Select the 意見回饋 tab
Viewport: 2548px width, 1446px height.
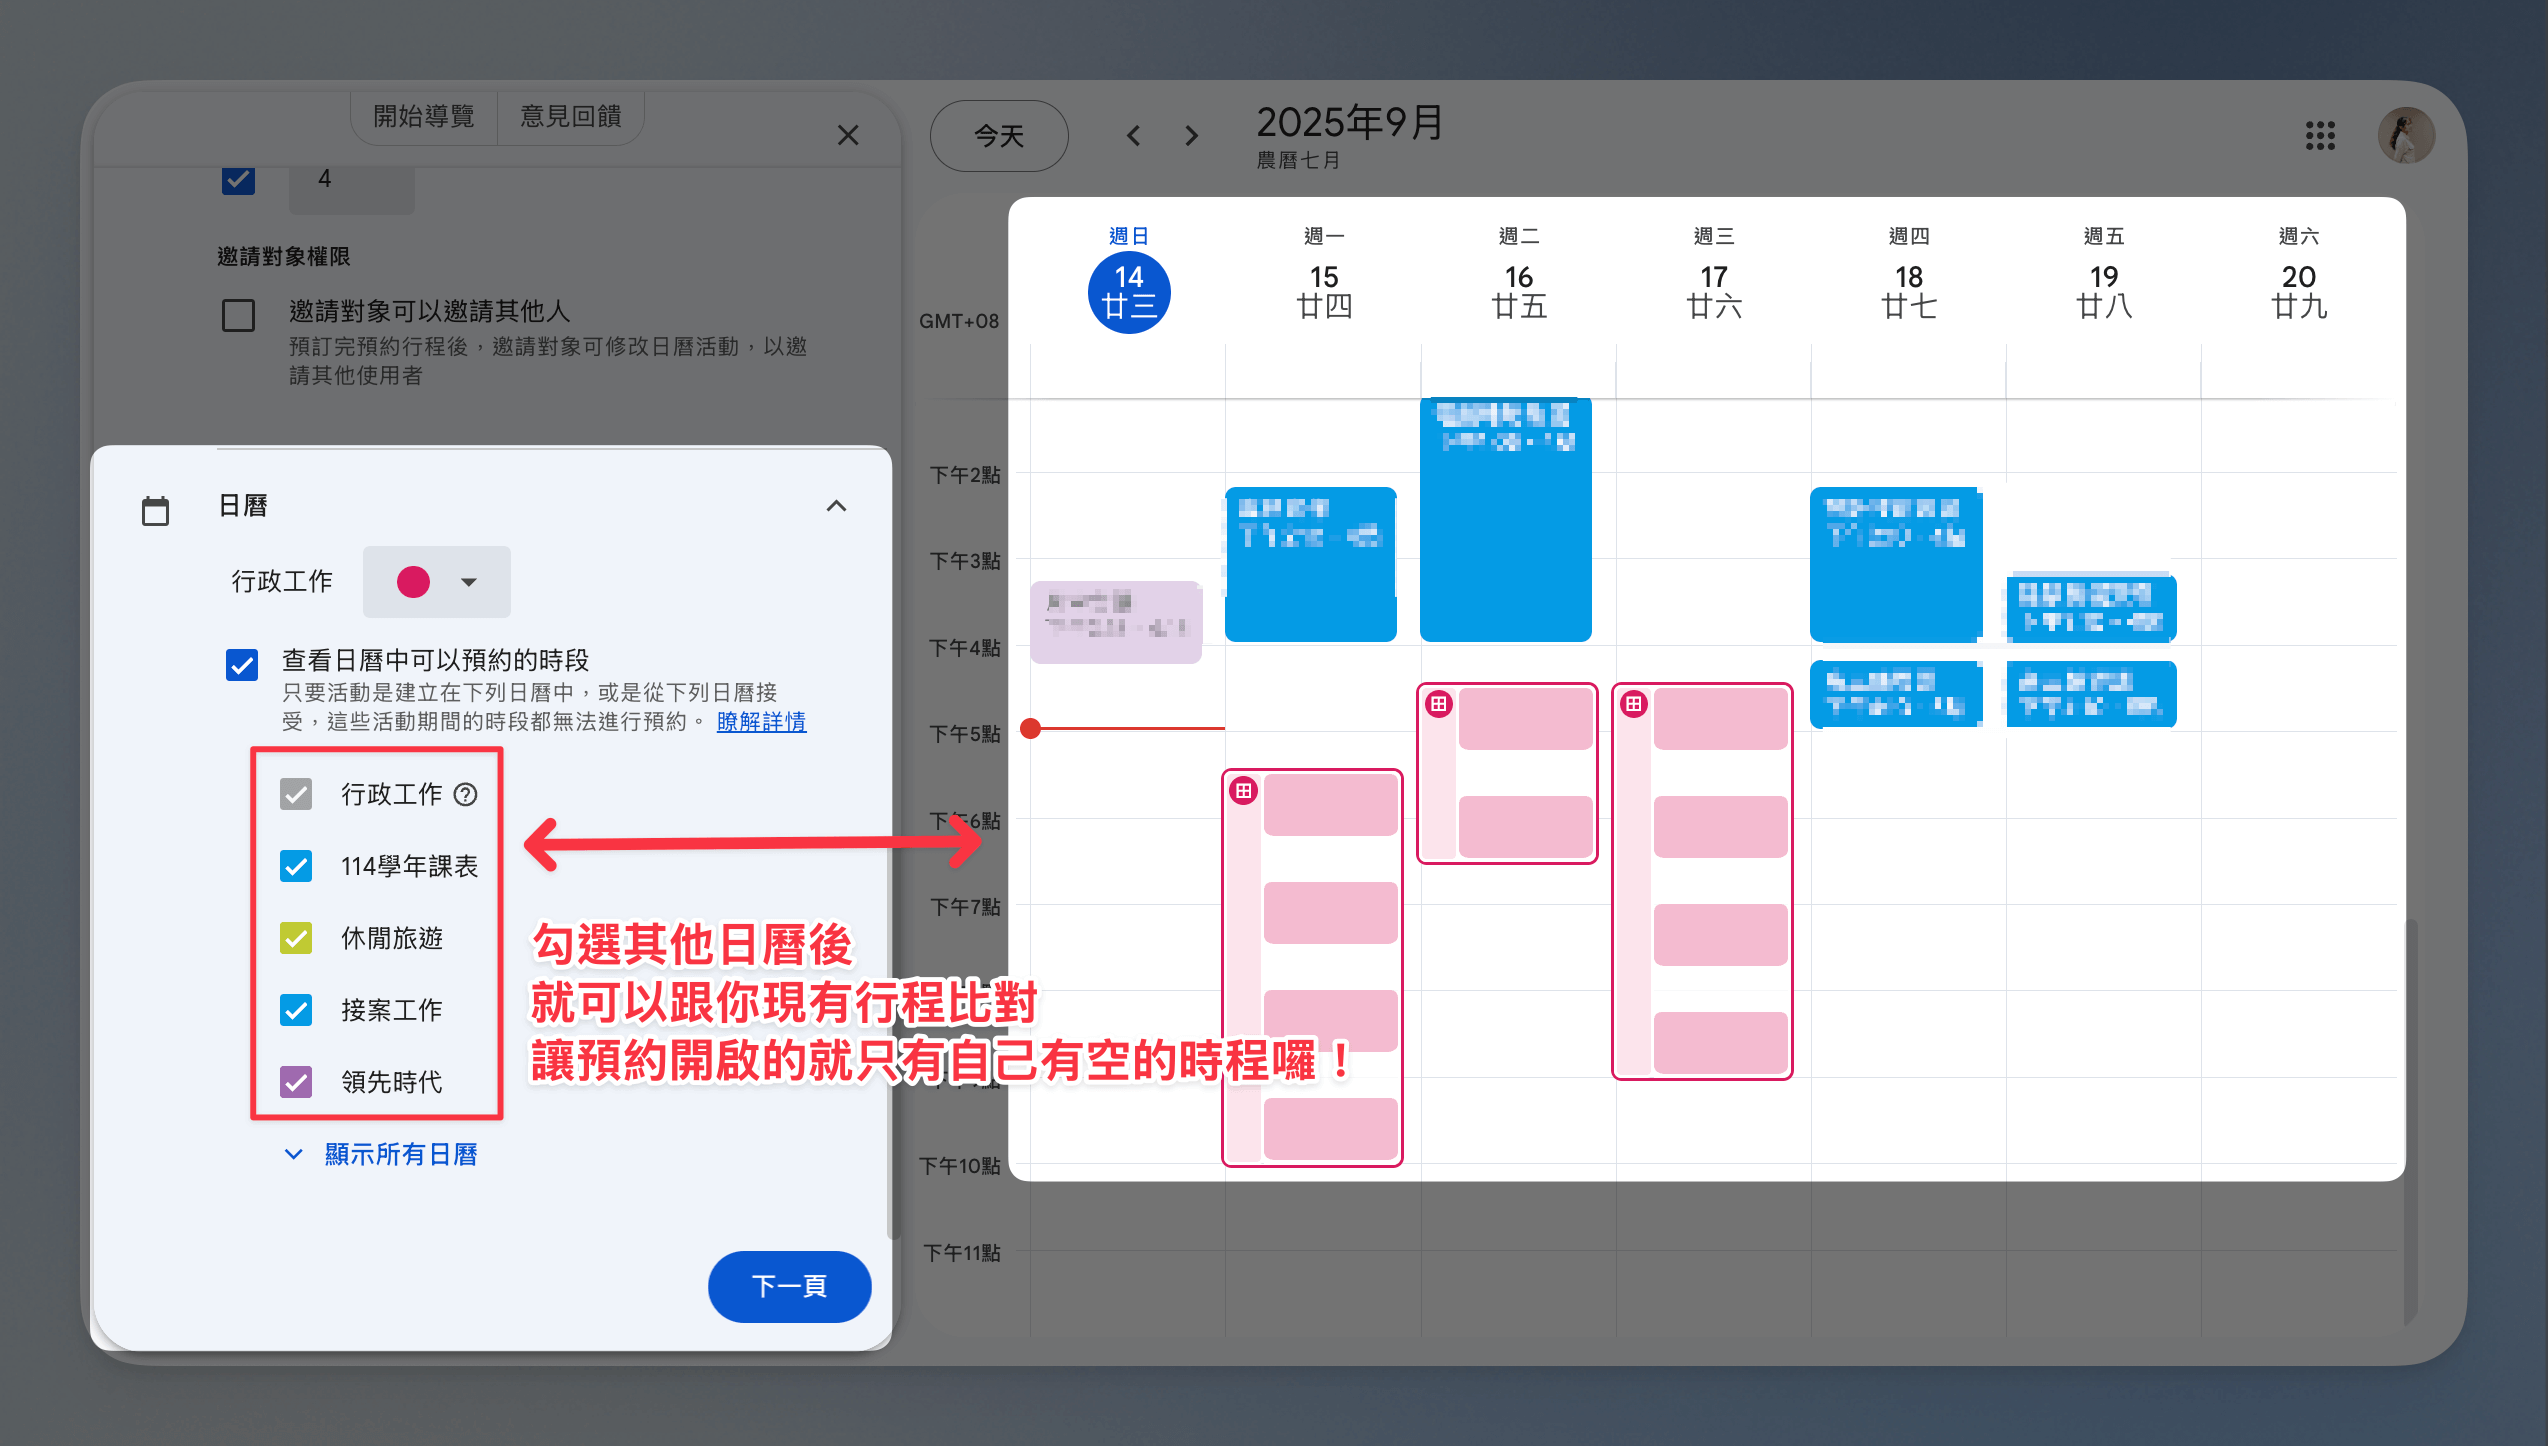coord(571,116)
